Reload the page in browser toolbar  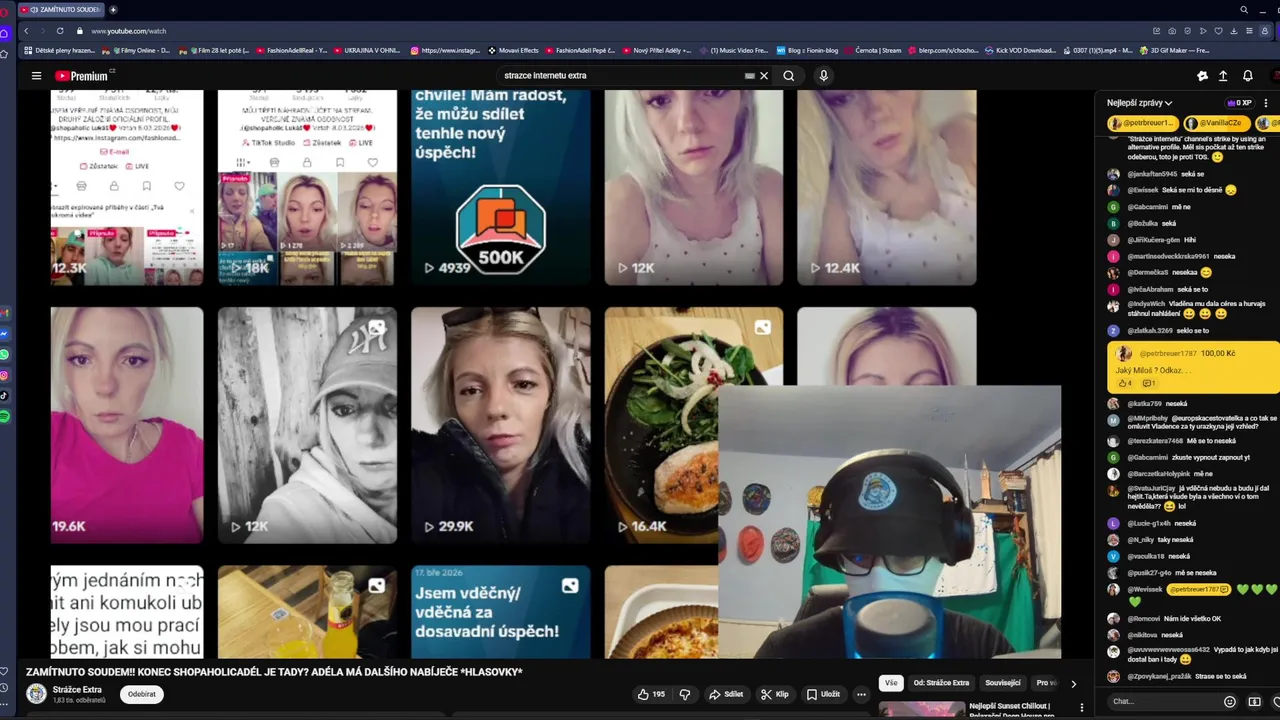coord(60,31)
